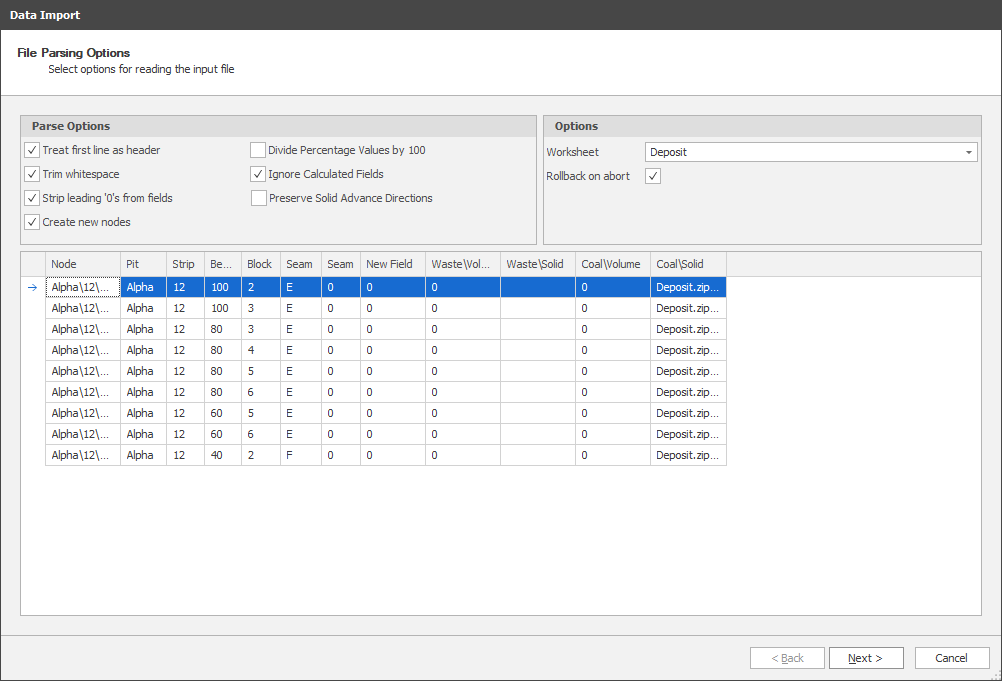The height and width of the screenshot is (681, 1002).
Task: Select the last row with Seam F
Action: tap(300, 455)
